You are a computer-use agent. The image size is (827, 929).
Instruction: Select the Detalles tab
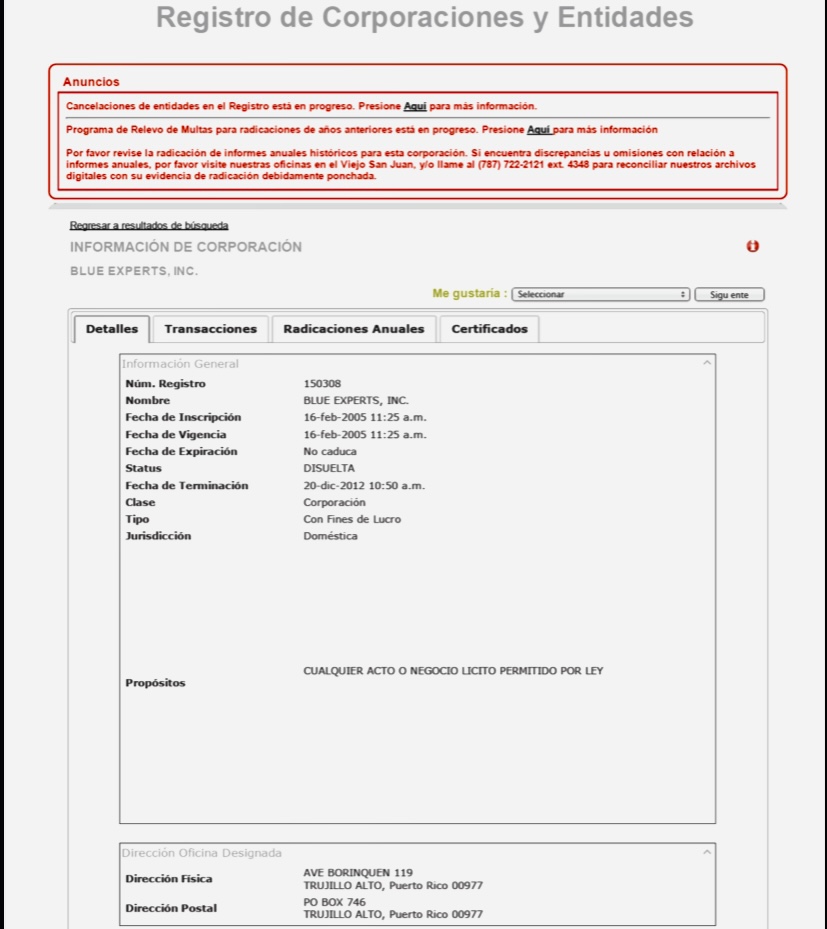(112, 329)
